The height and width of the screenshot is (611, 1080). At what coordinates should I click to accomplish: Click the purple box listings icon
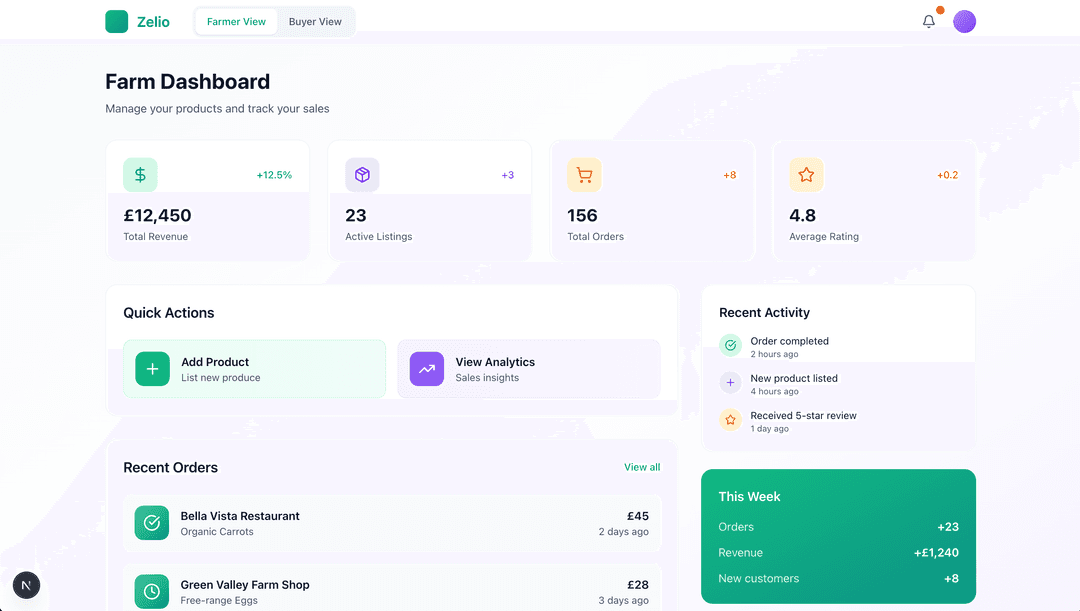[x=362, y=175]
